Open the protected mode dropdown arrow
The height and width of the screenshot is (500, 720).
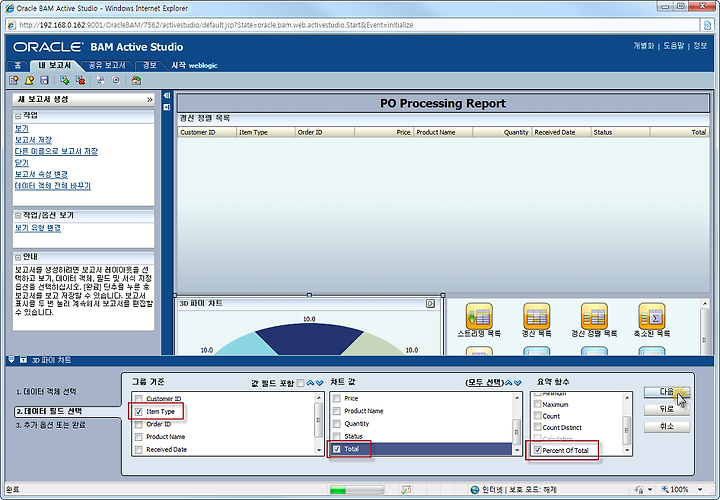pos(650,489)
